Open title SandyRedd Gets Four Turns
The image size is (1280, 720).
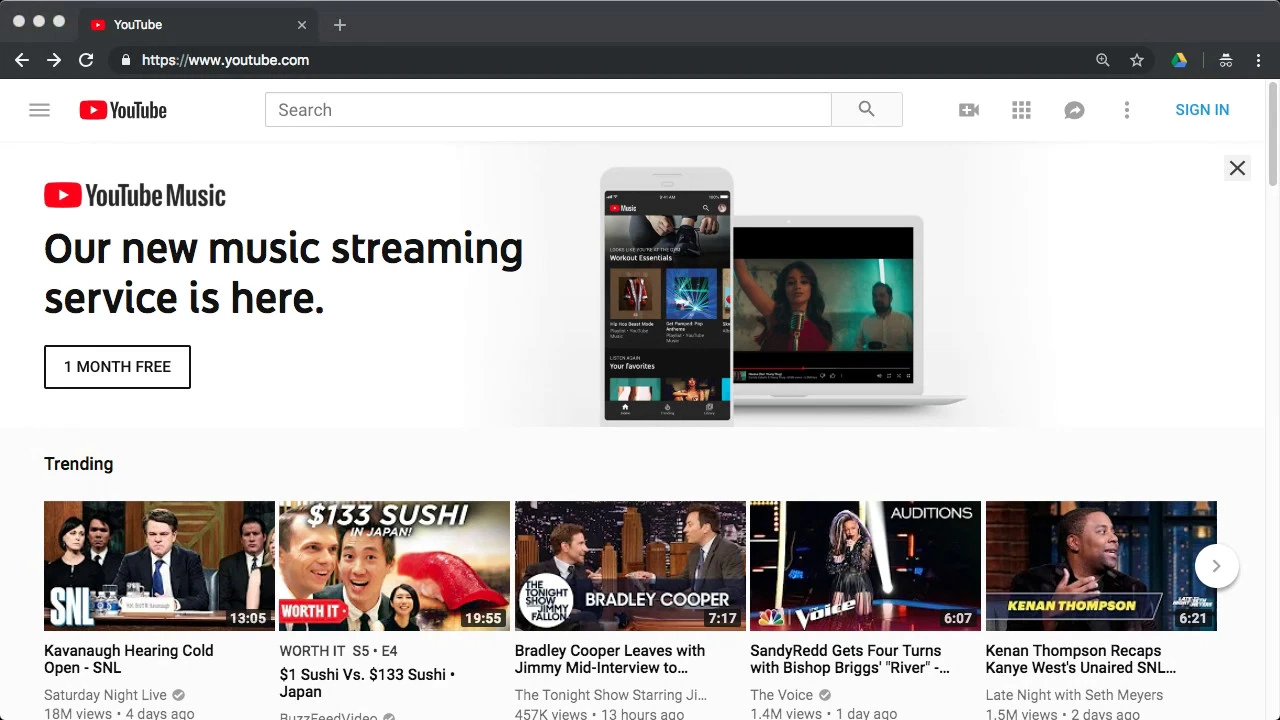click(x=850, y=659)
